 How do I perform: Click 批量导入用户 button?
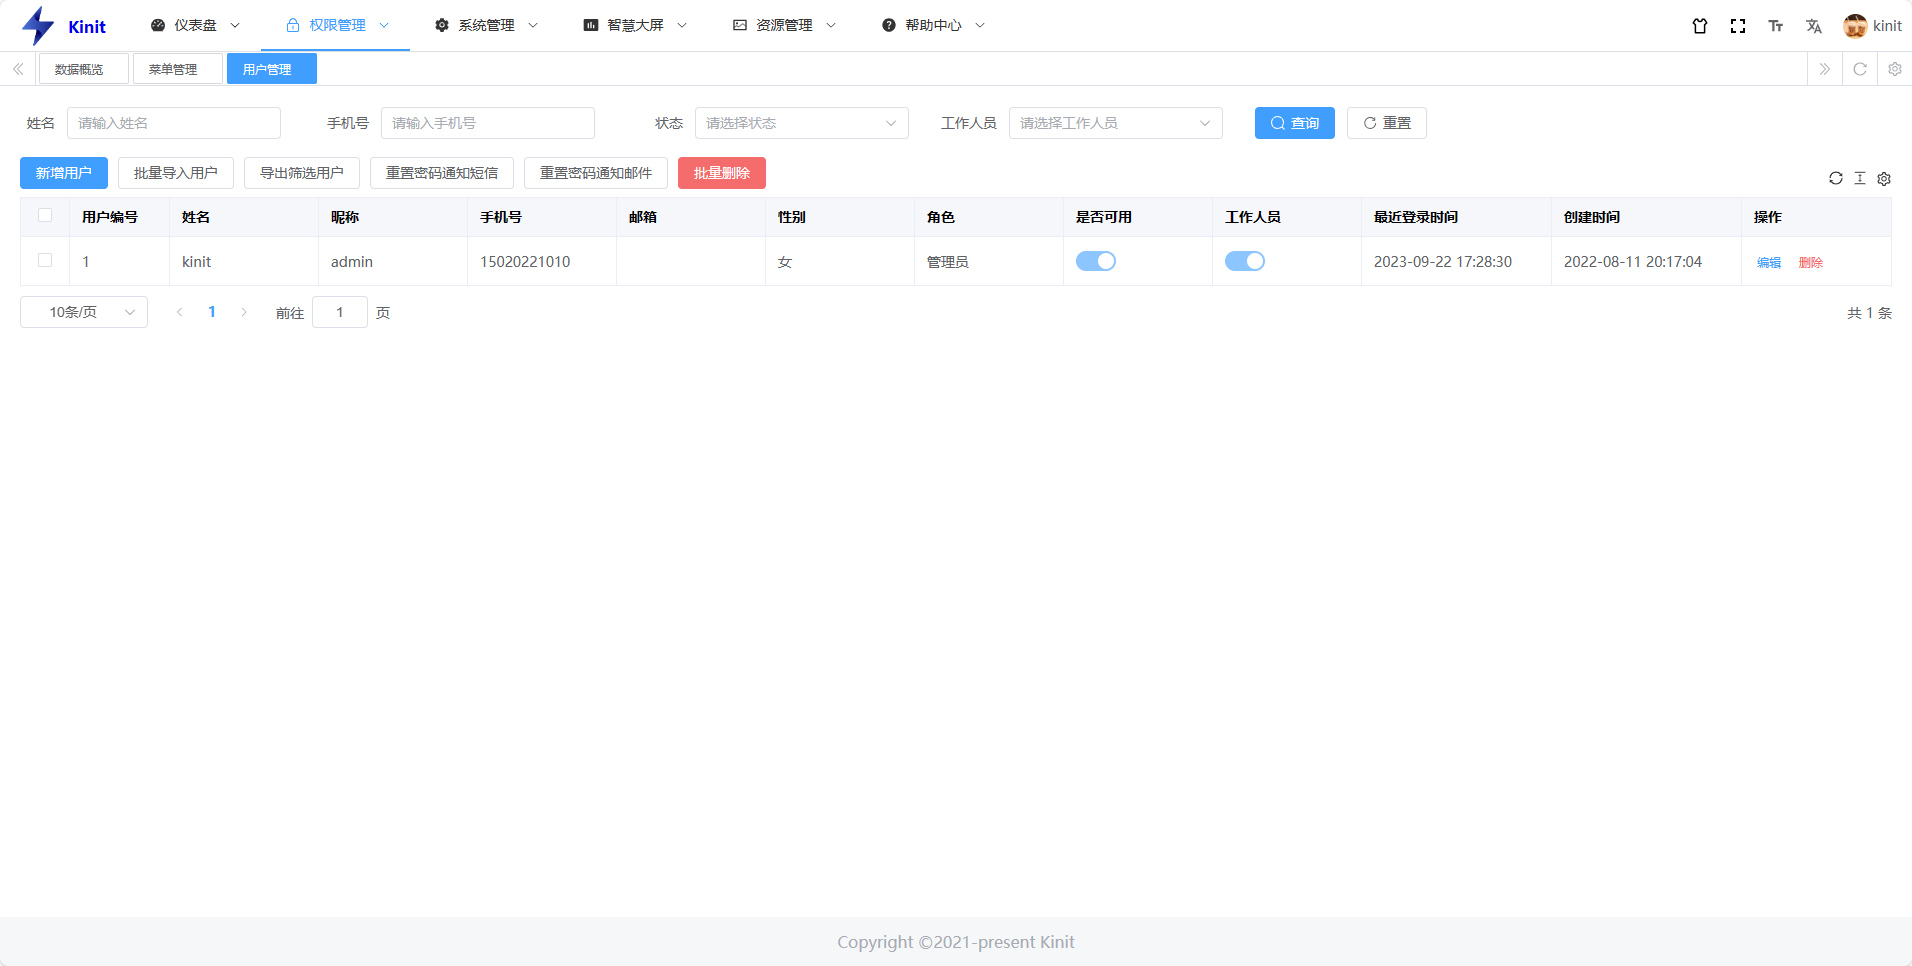(176, 173)
